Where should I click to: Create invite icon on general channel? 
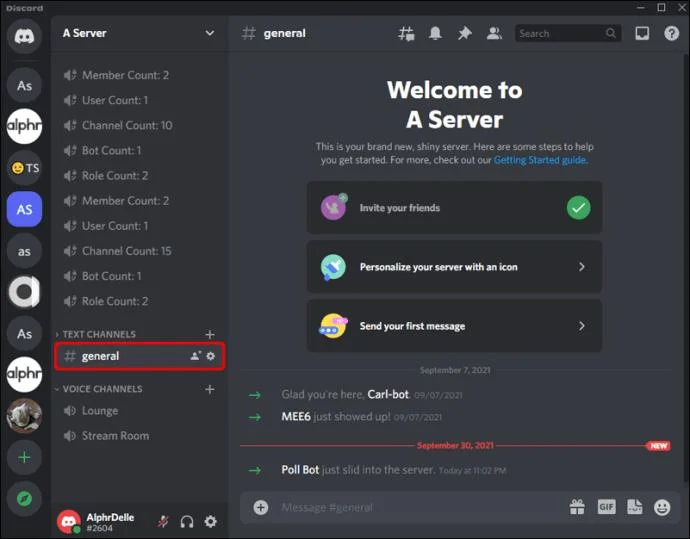196,356
